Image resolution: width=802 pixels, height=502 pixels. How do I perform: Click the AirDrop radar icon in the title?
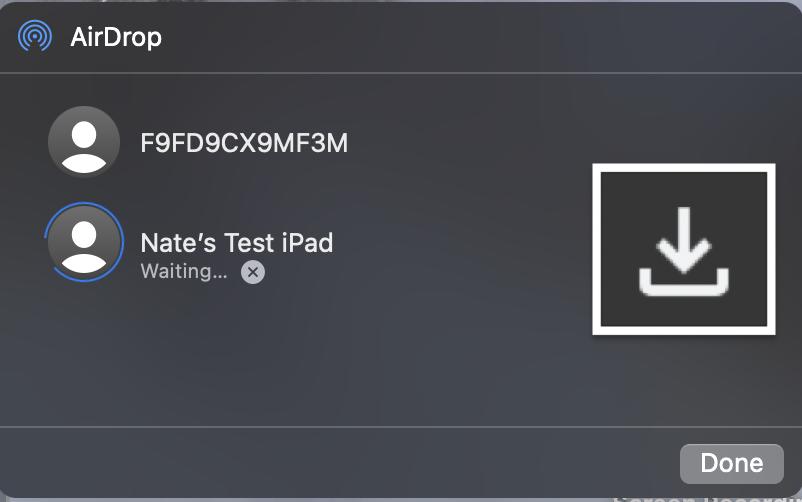pyautogui.click(x=36, y=38)
